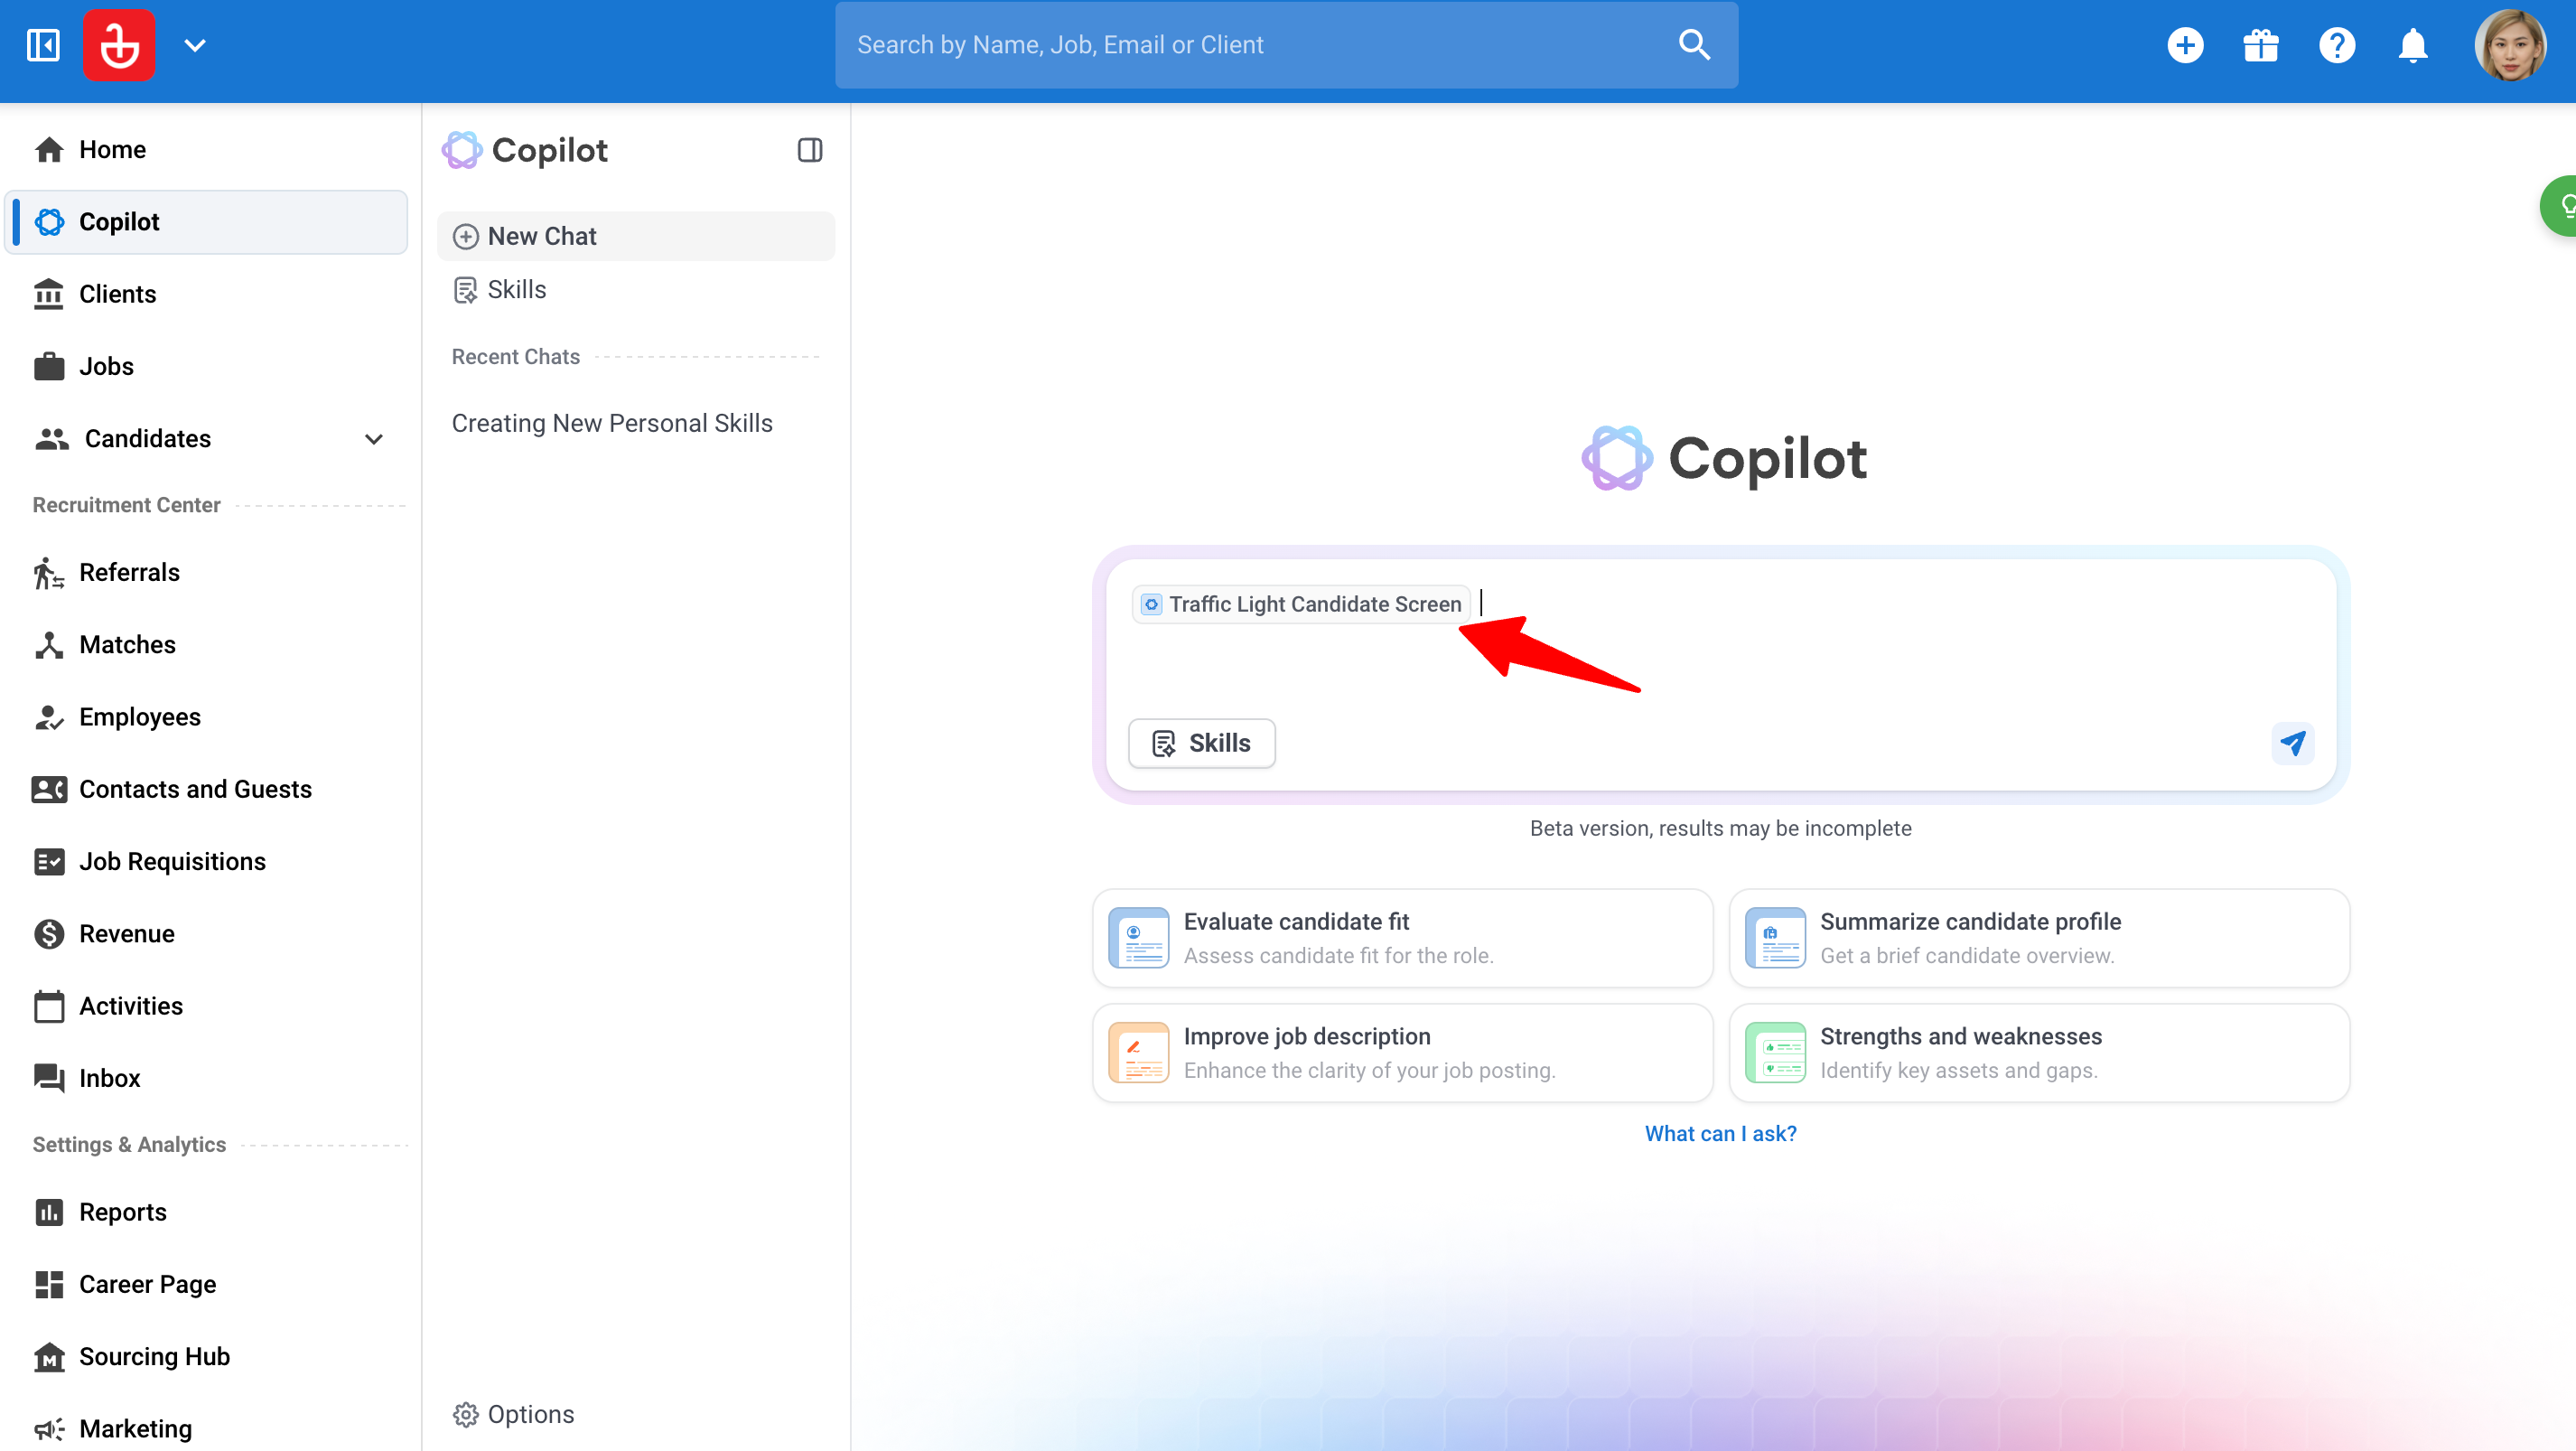Choose Improve job description suggestion
Viewport: 2576px width, 1451px height.
[x=1402, y=1053]
